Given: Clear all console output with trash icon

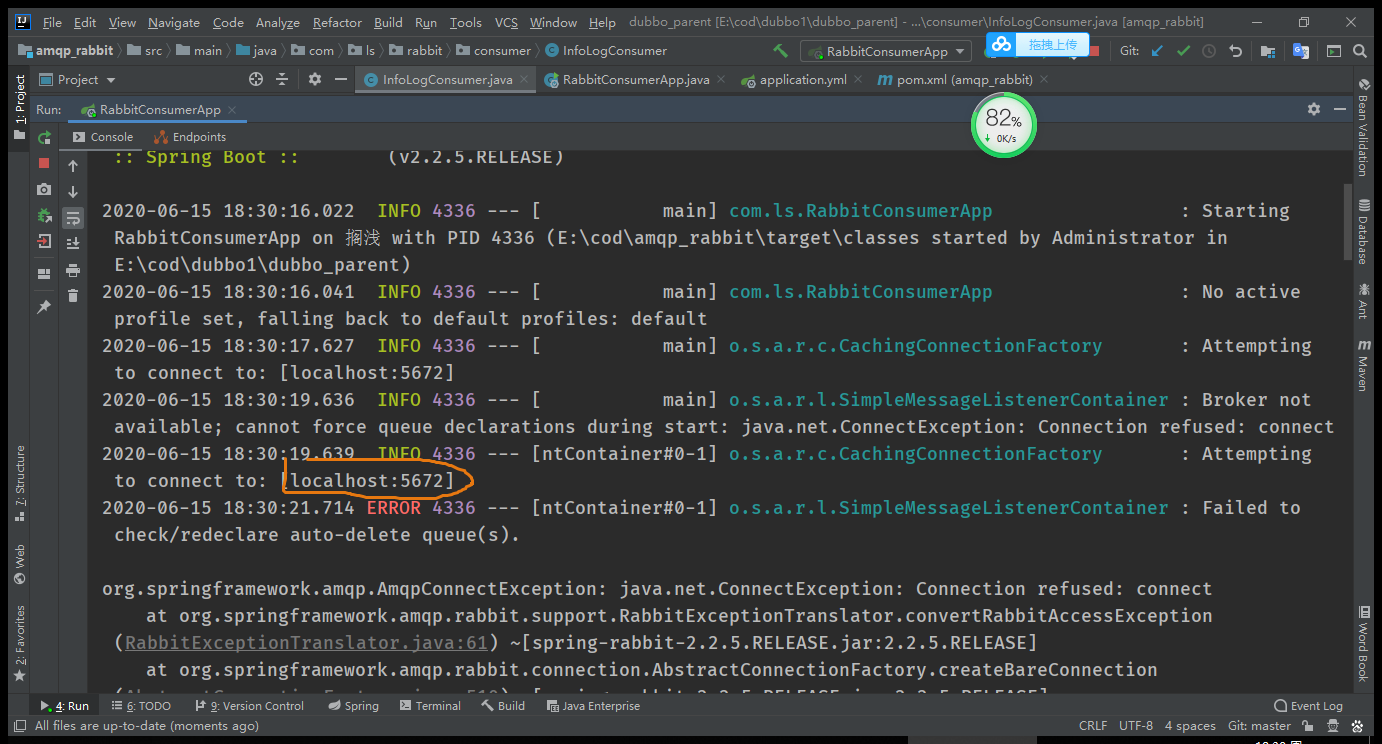Looking at the screenshot, I should 73,296.
